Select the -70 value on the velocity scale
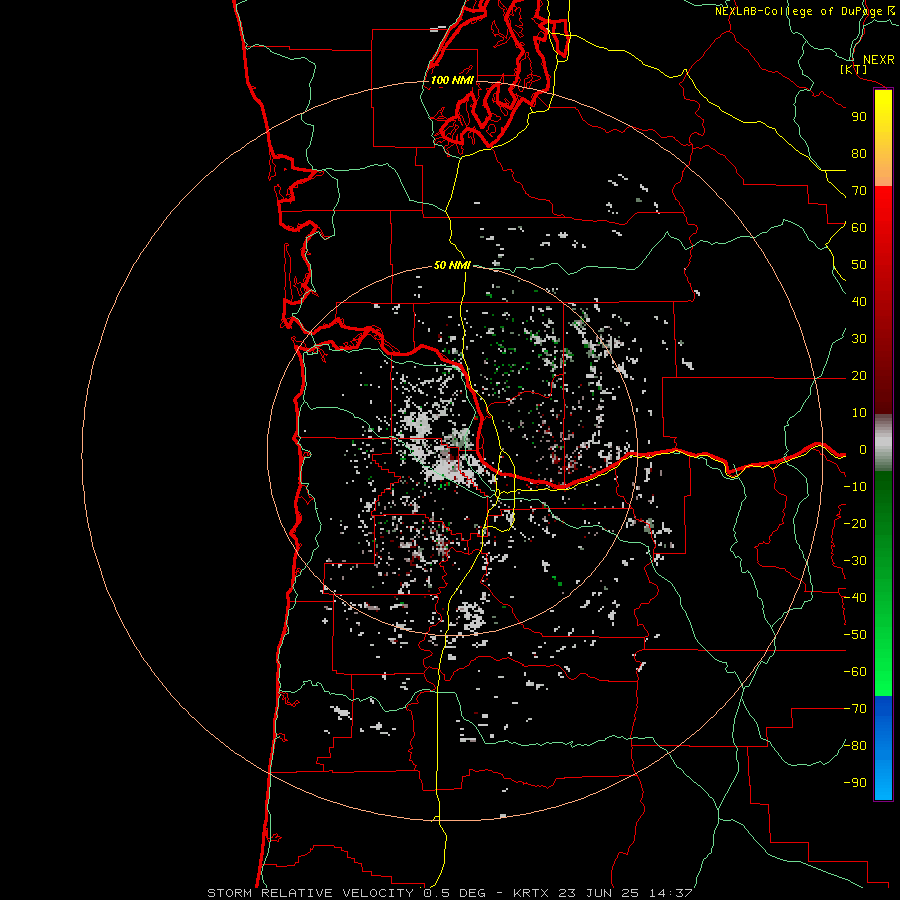The image size is (900, 900). [855, 709]
